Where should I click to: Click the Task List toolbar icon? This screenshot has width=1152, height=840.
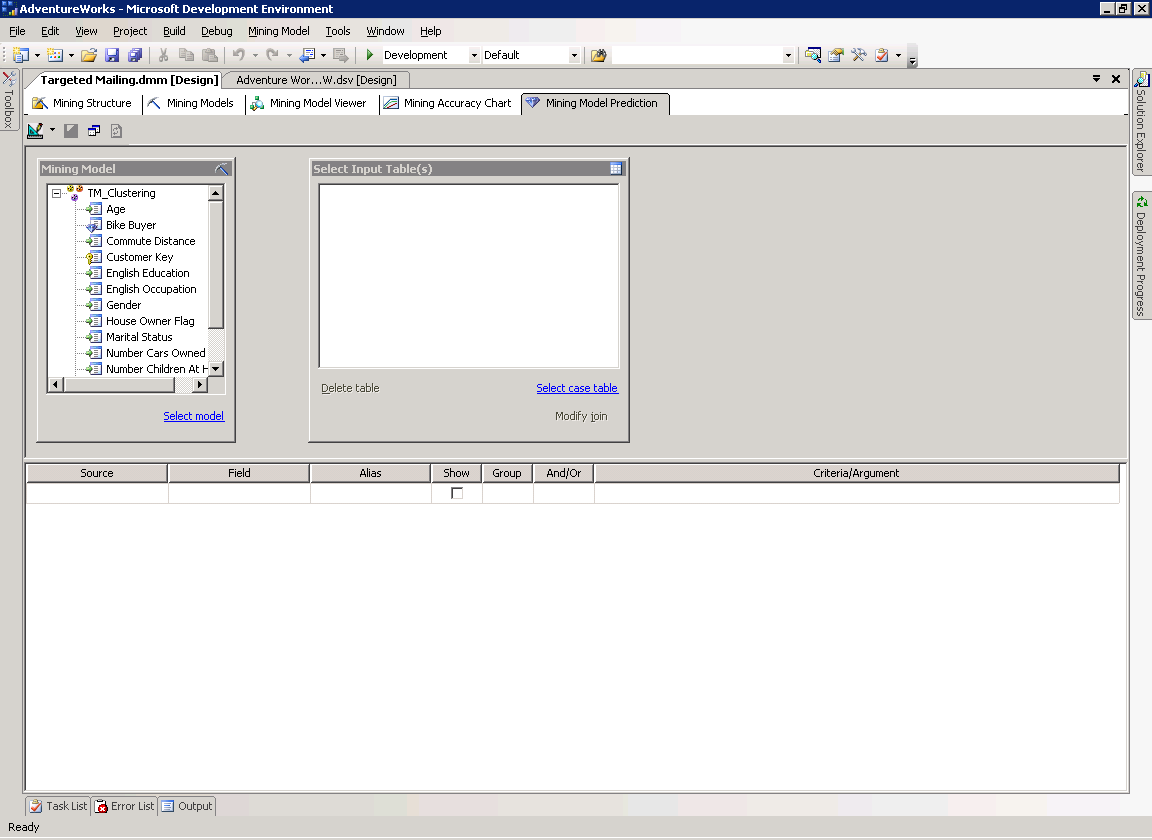(x=882, y=55)
